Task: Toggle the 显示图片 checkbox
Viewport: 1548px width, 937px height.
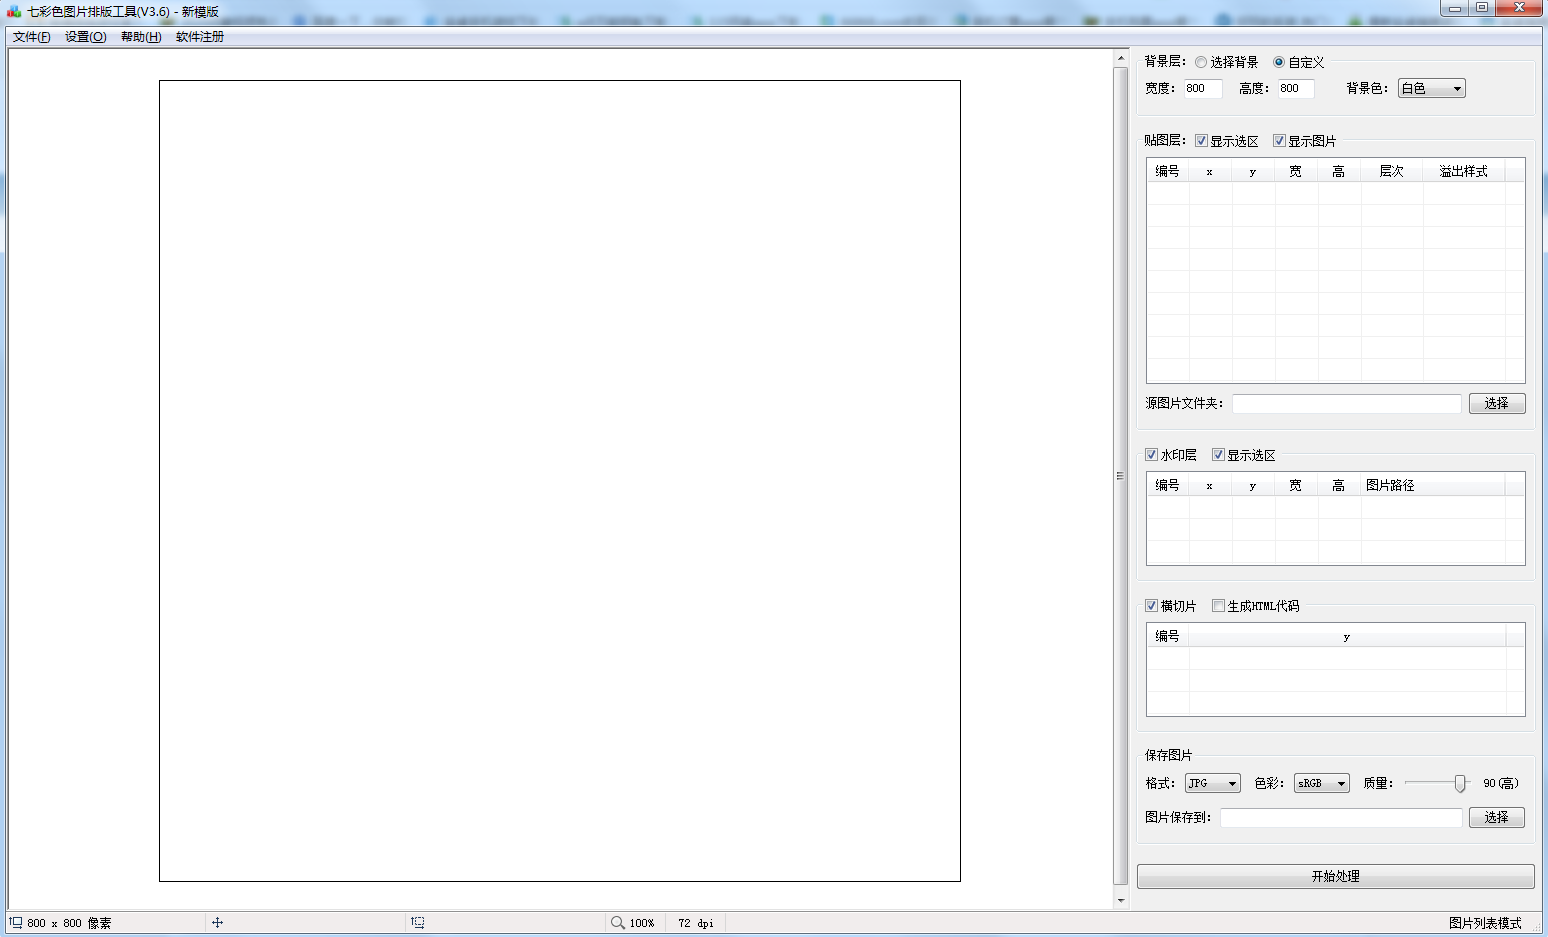Action: 1279,141
